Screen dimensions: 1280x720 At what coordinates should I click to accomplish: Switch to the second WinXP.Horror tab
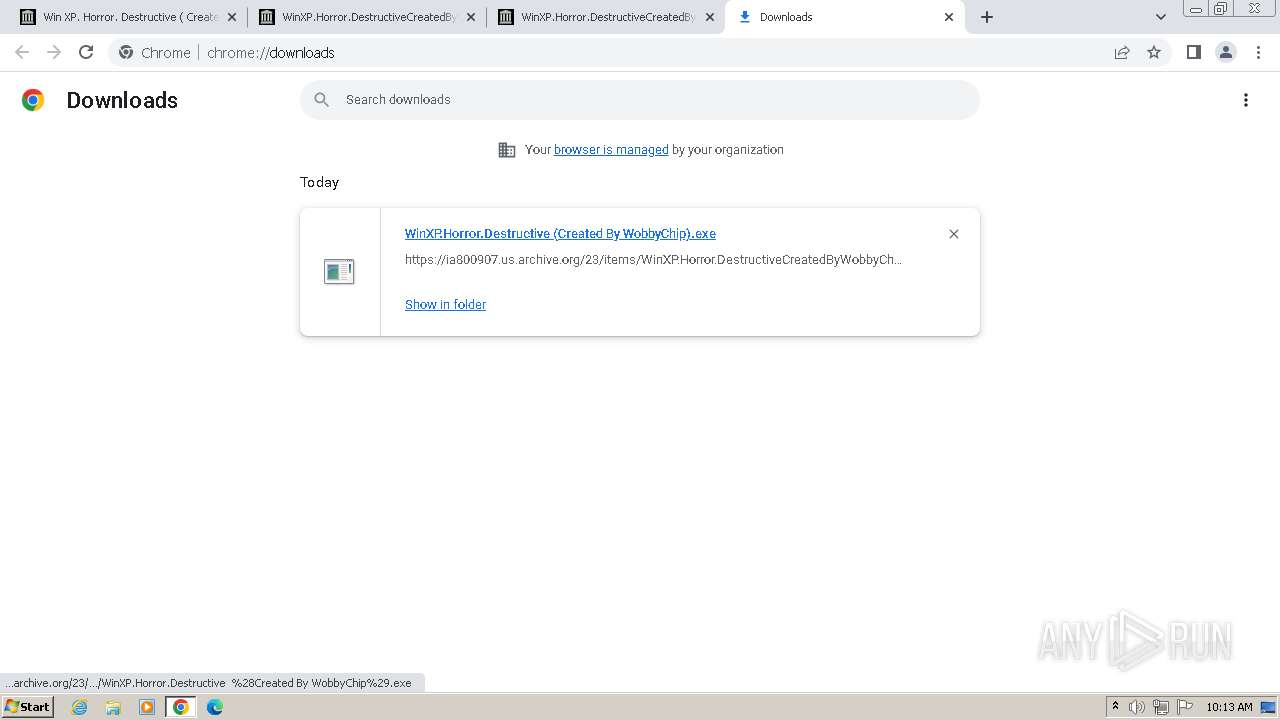click(366, 17)
